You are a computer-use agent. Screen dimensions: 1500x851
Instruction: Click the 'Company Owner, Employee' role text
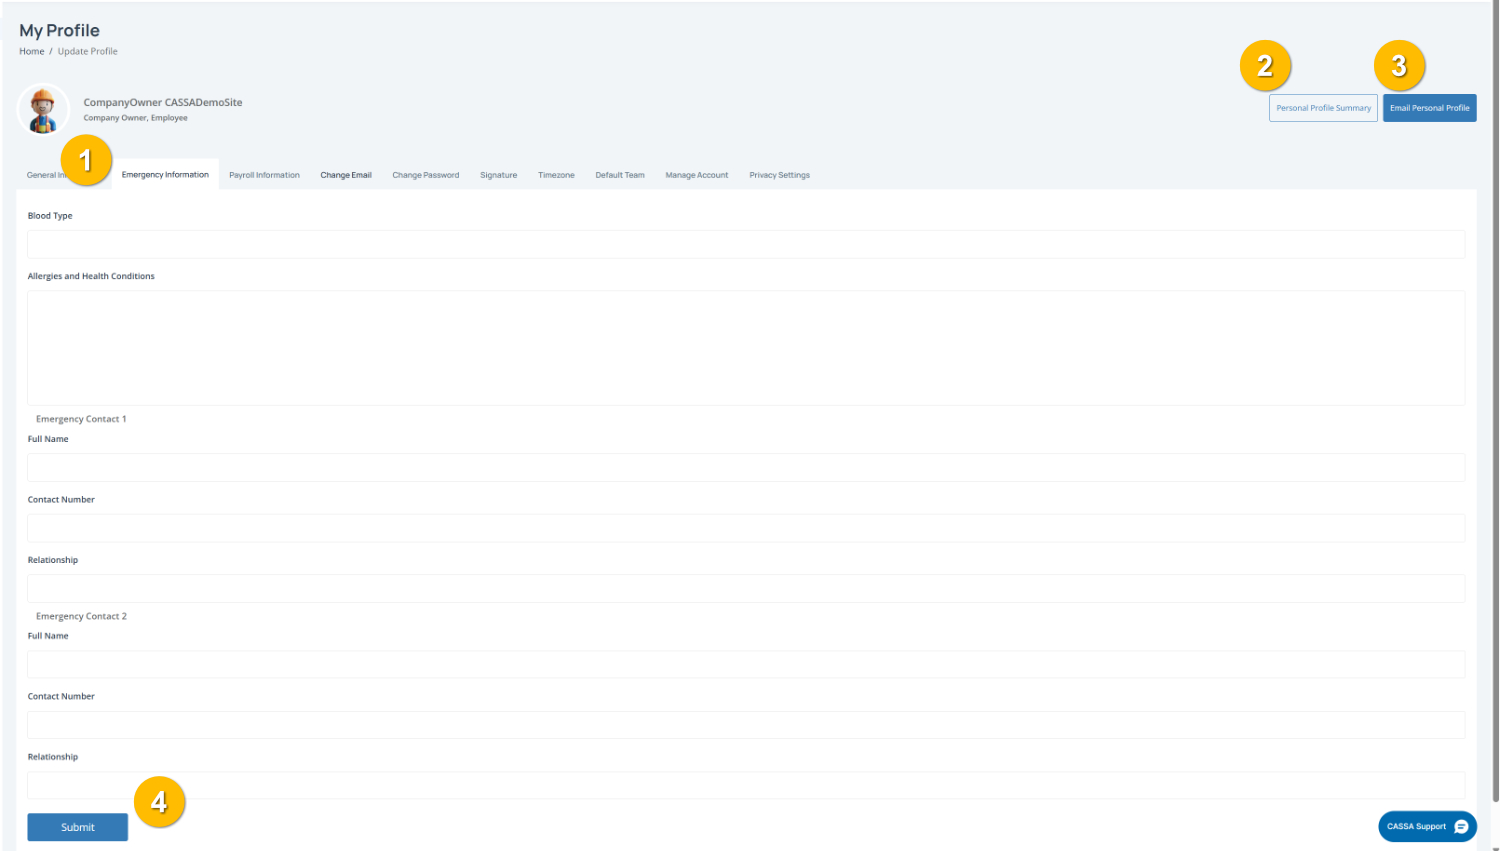(x=135, y=118)
